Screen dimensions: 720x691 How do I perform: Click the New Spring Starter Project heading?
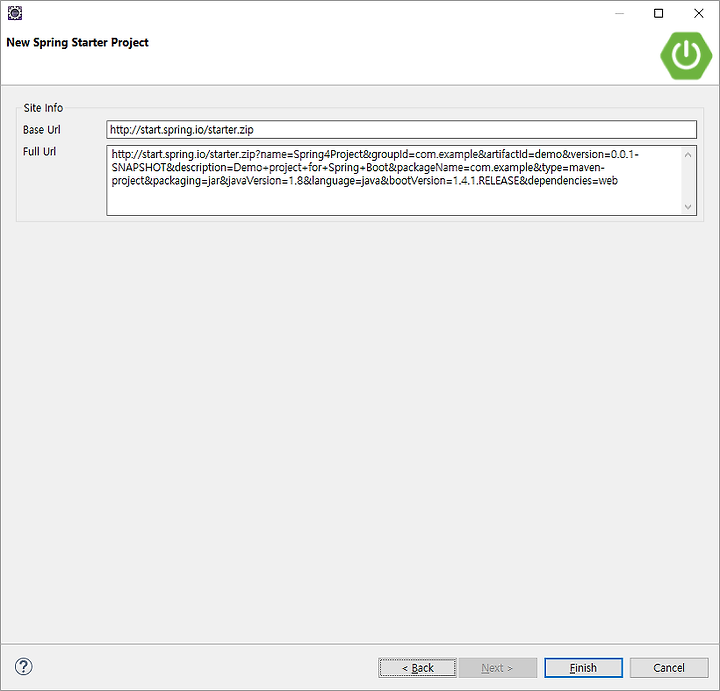pyautogui.click(x=77, y=42)
